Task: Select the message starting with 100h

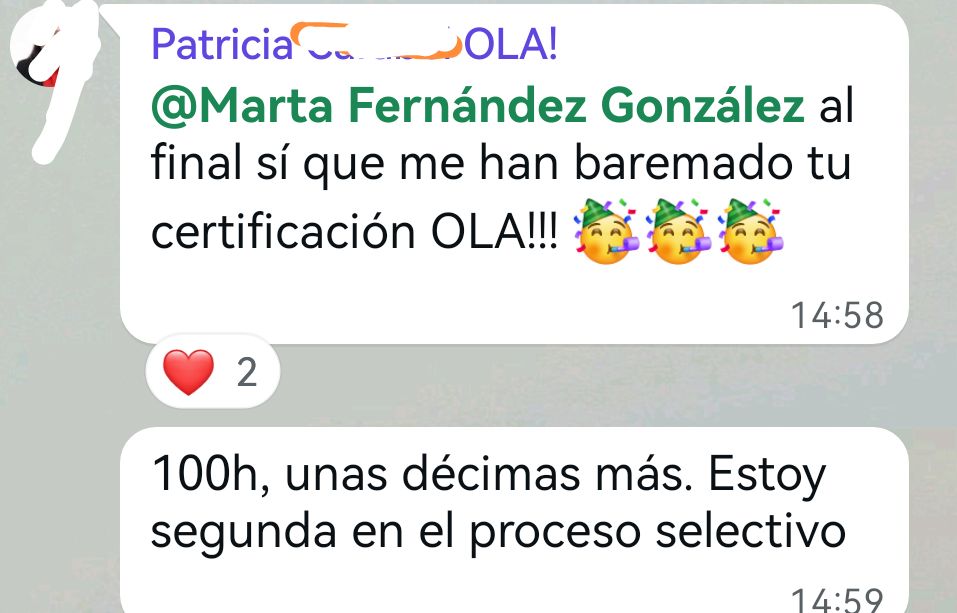Action: pos(515,520)
